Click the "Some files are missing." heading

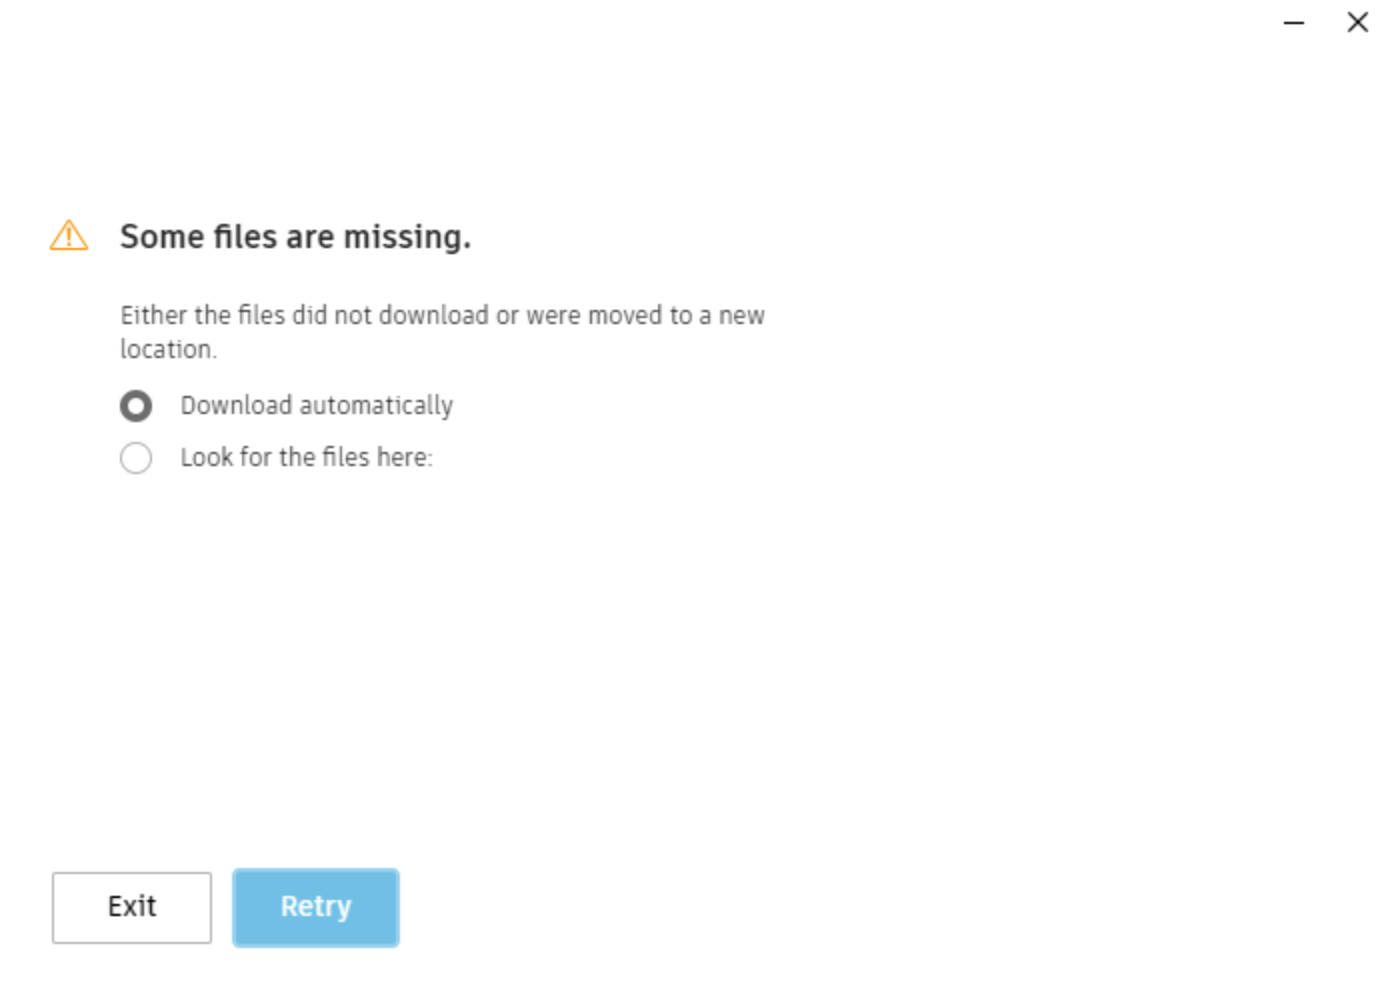[x=296, y=237]
